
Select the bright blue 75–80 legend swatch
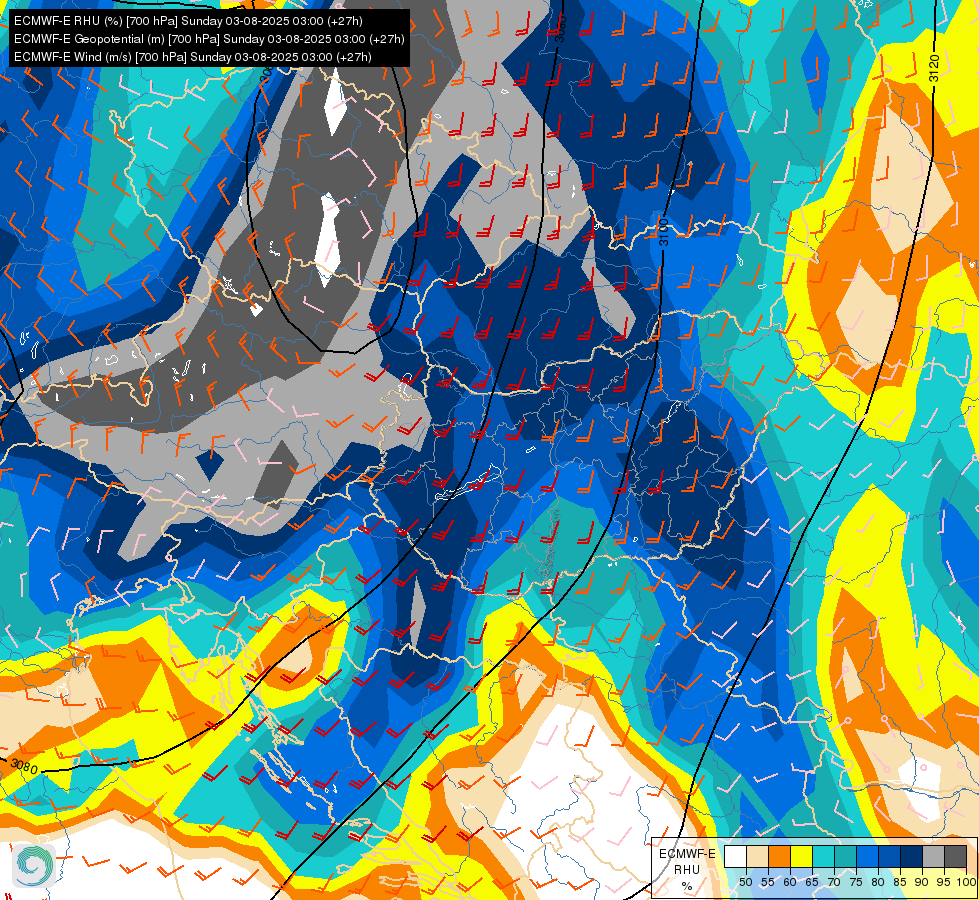click(x=868, y=856)
